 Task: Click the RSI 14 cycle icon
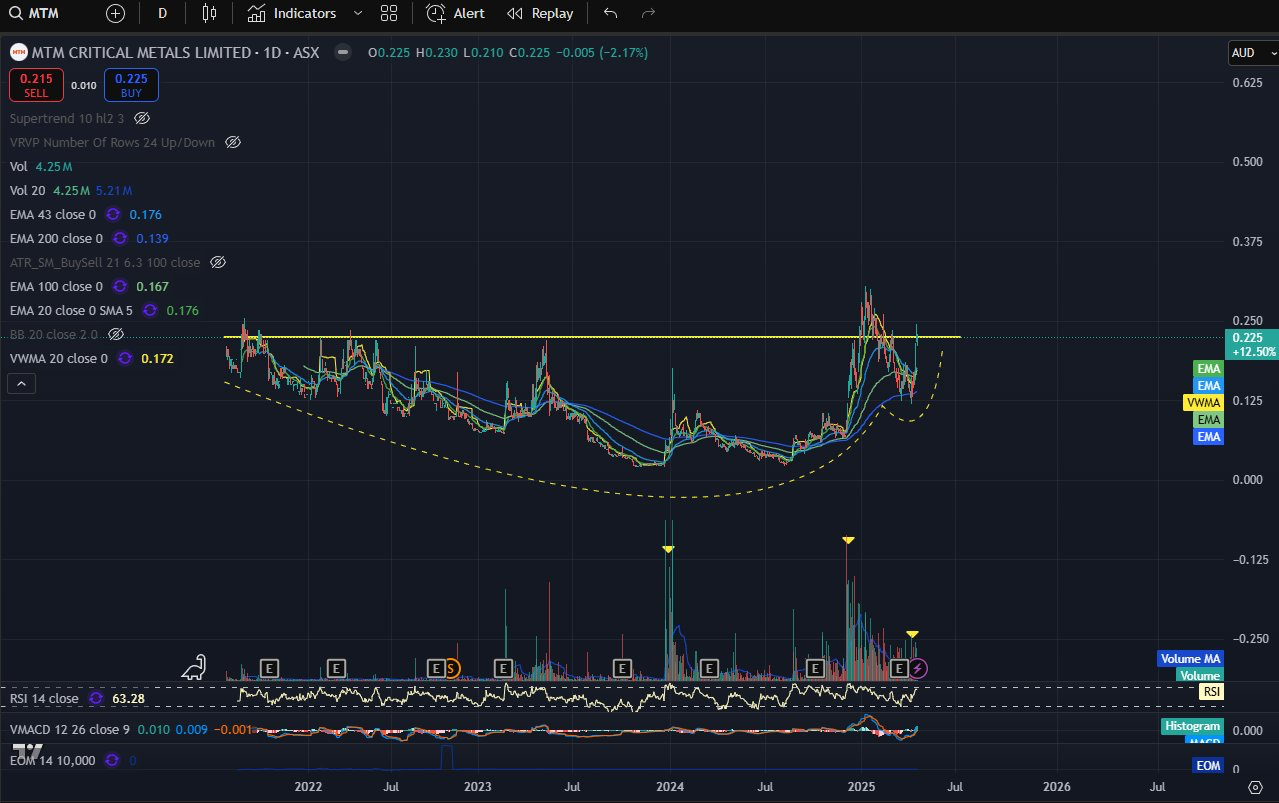(x=96, y=698)
